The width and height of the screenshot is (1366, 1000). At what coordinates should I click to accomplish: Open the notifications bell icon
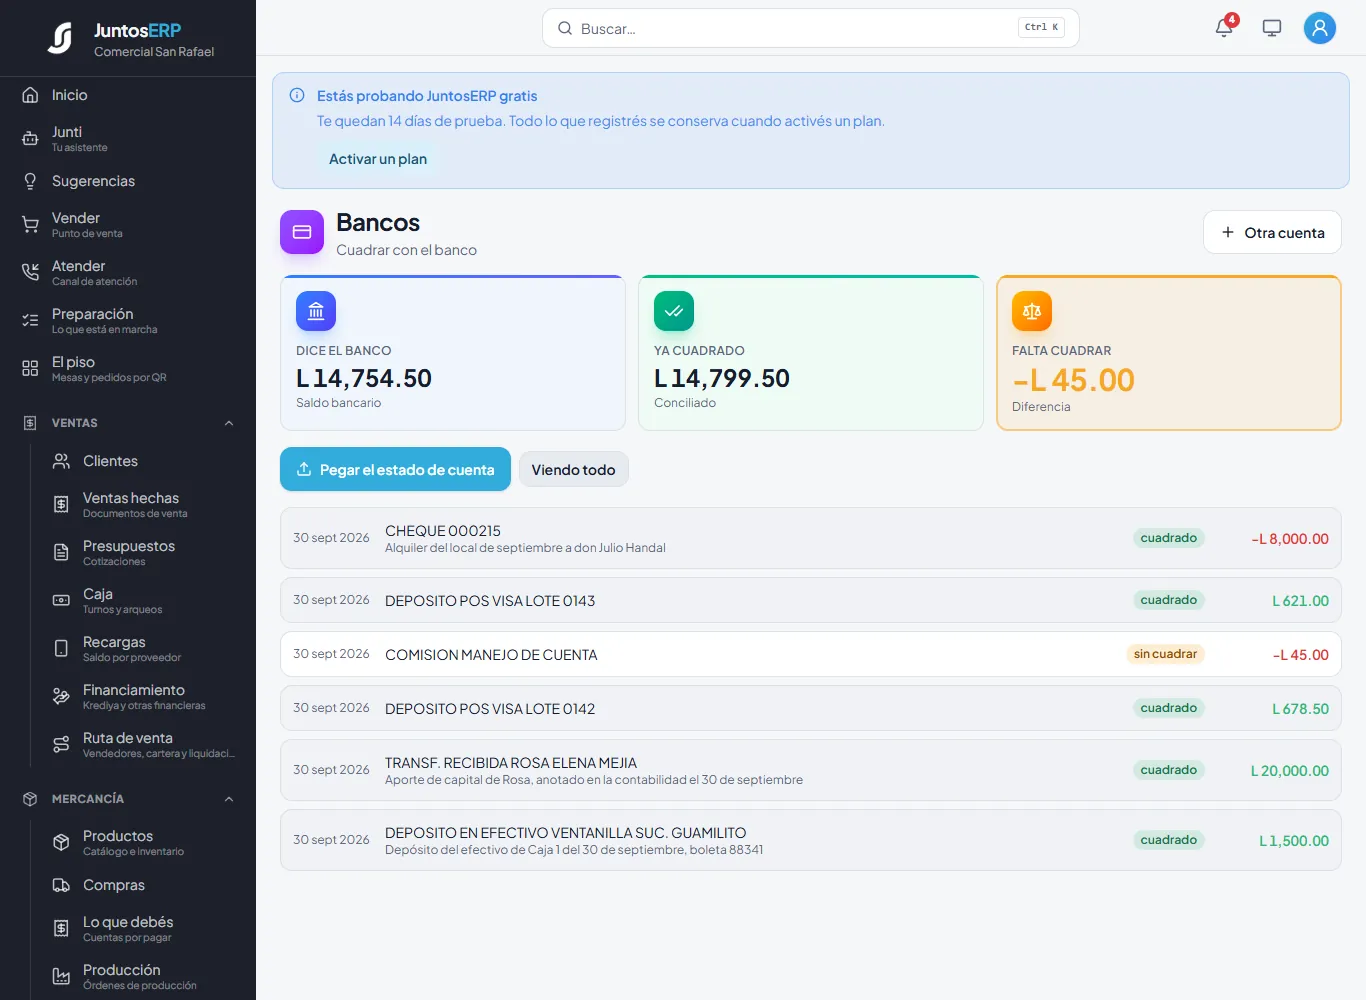pos(1224,28)
